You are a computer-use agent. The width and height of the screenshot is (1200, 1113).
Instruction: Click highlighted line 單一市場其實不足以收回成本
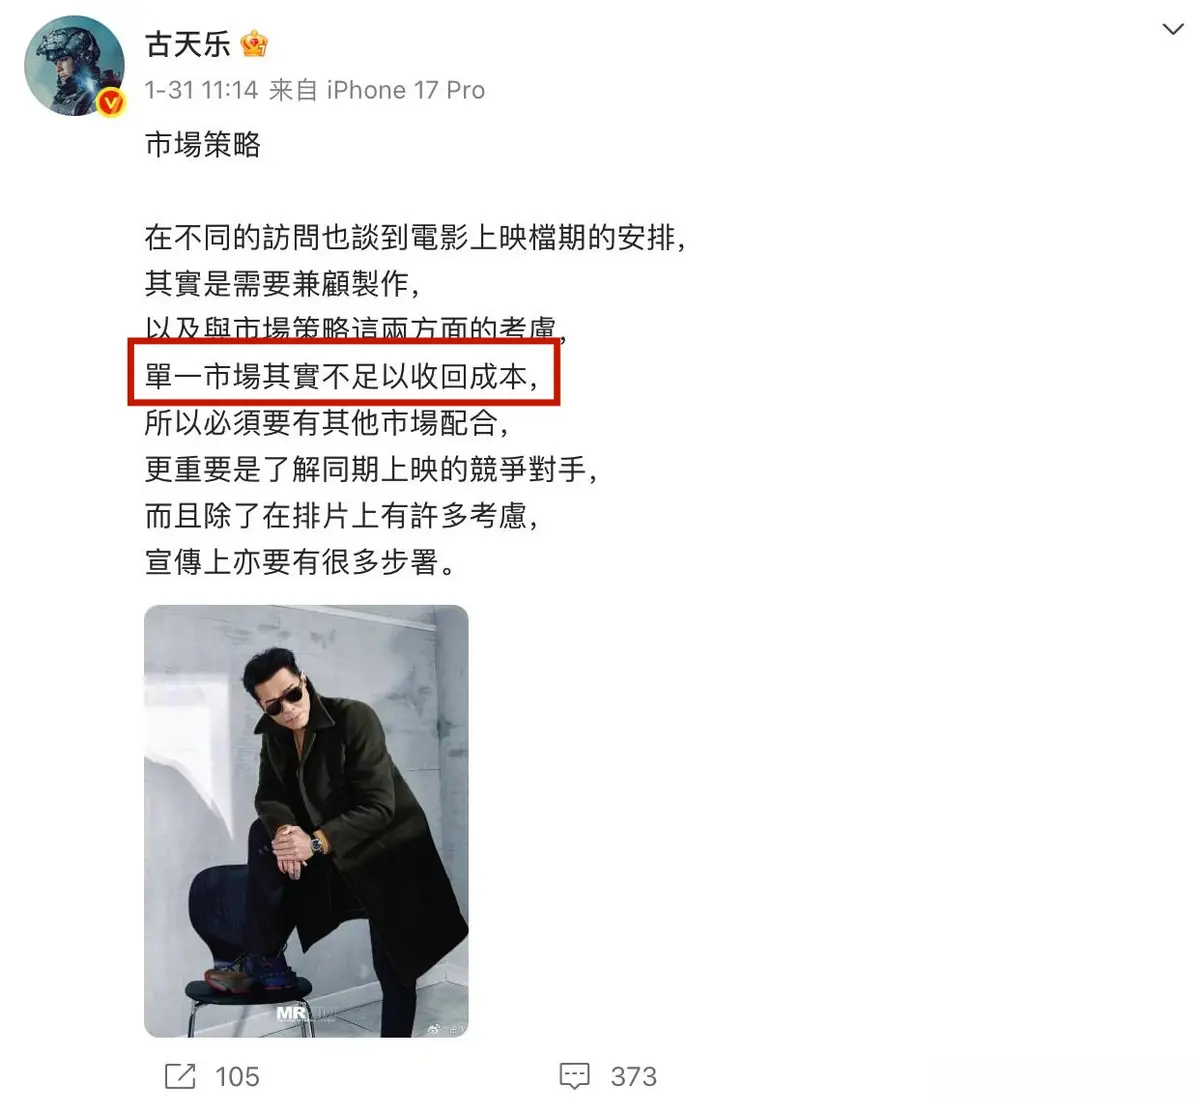[342, 377]
